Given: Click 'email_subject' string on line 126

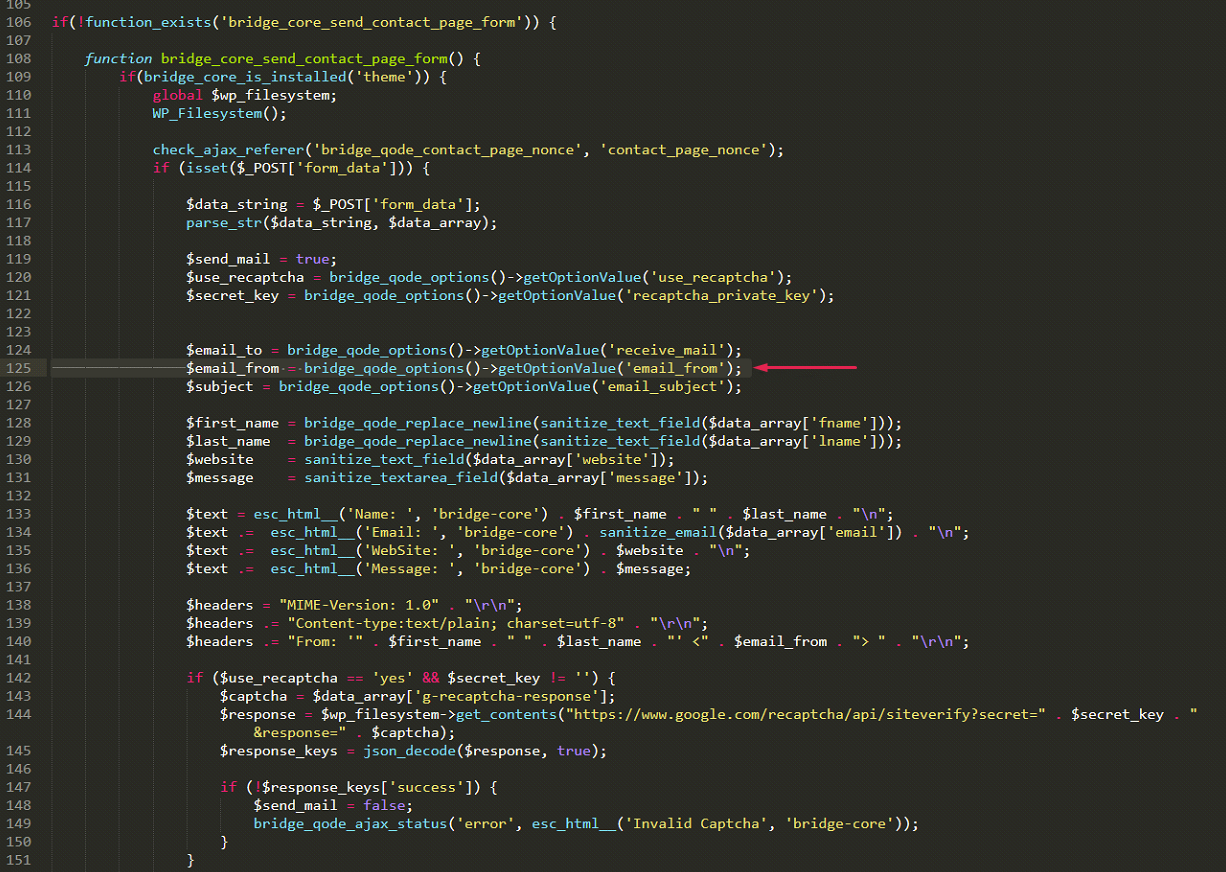Looking at the screenshot, I should tap(662, 386).
